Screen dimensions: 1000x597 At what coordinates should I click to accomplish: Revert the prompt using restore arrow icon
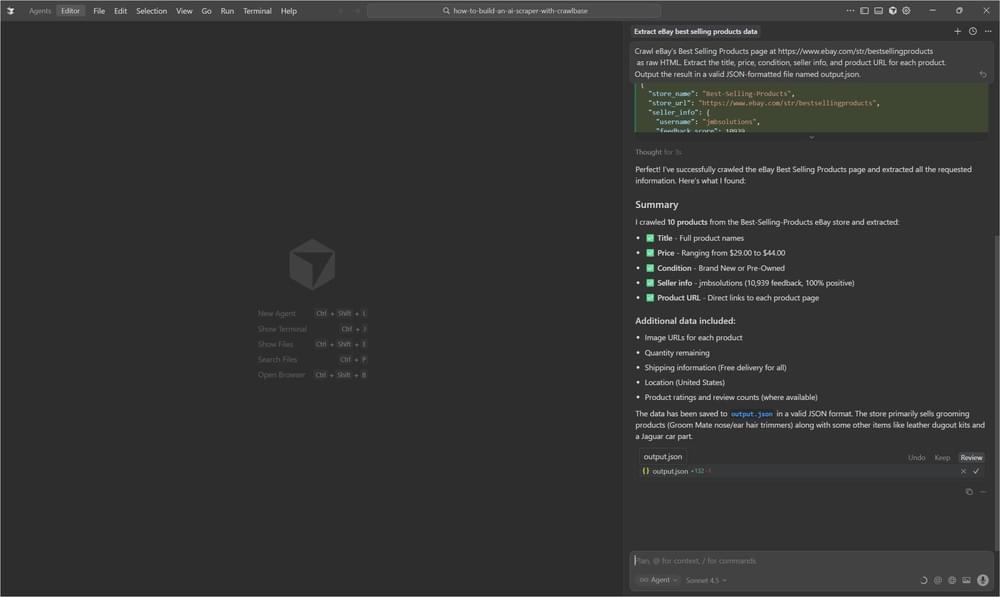(982, 74)
